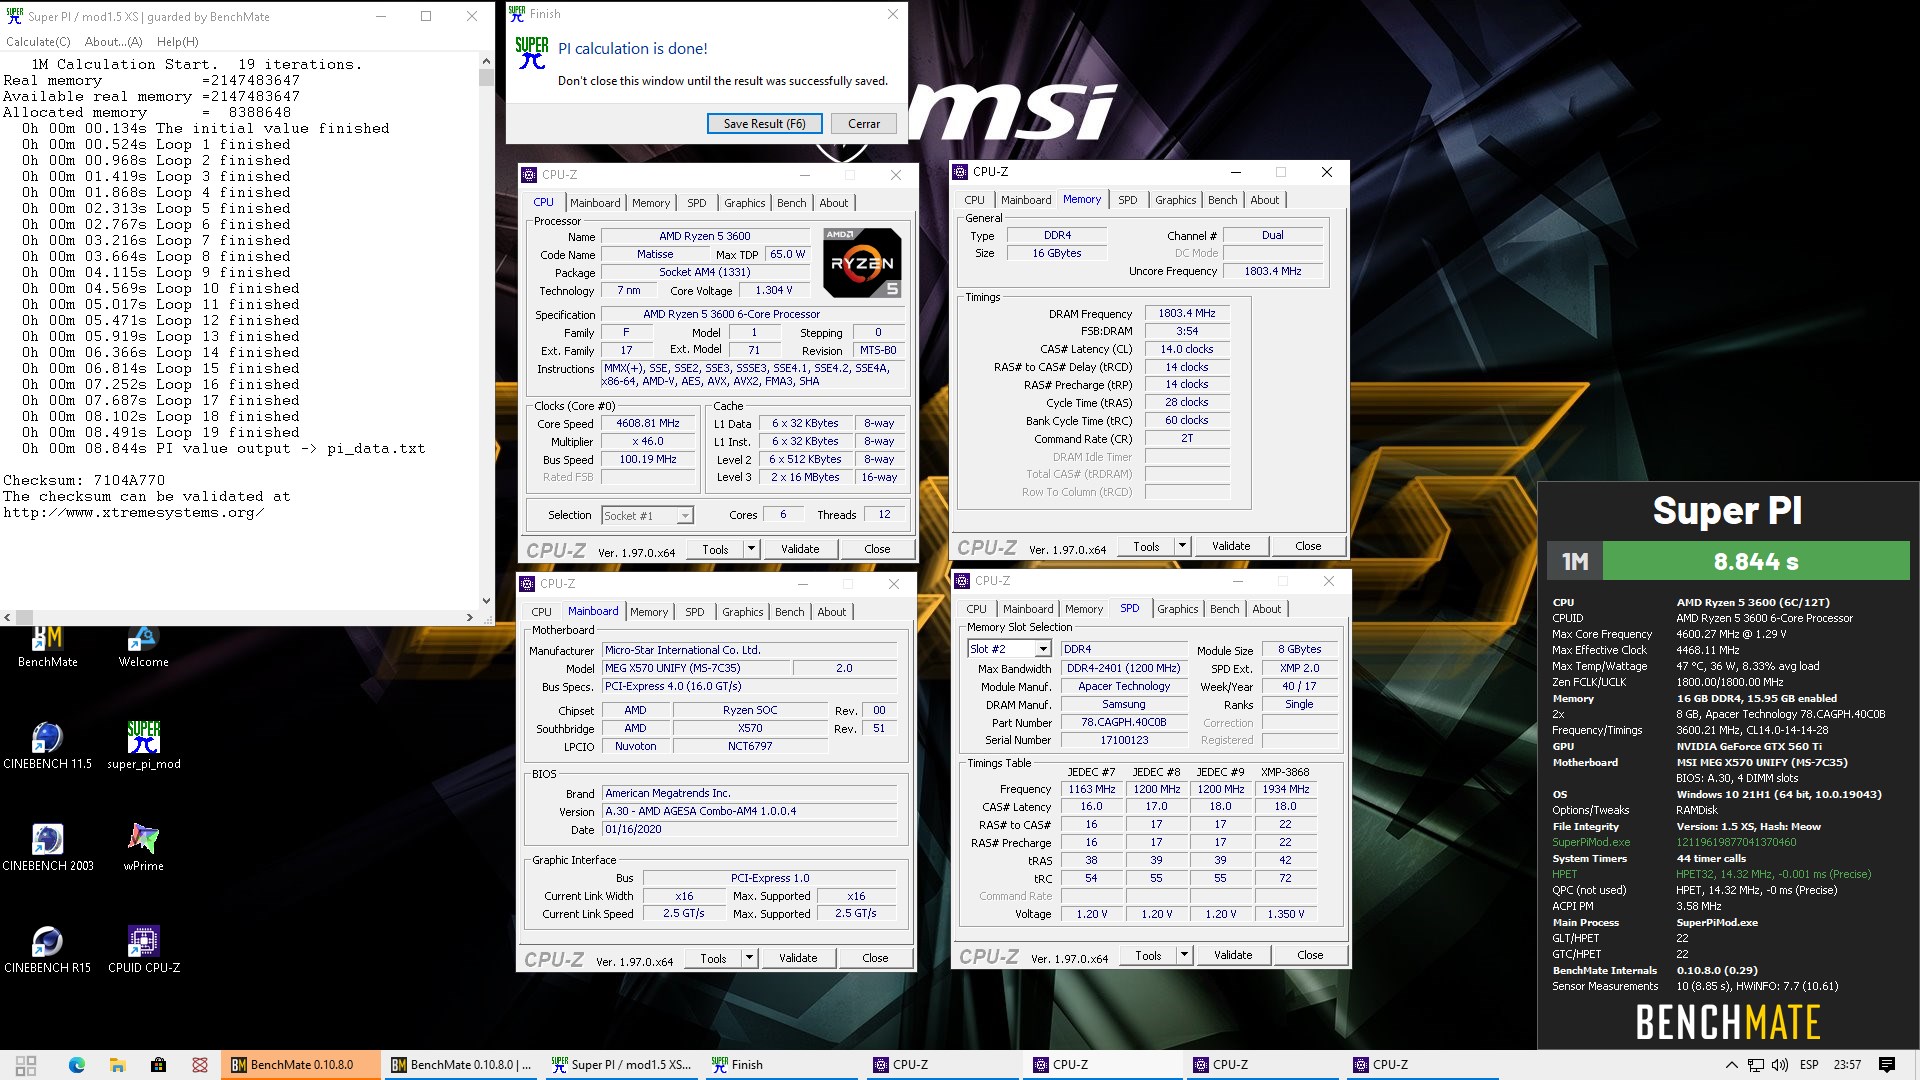Open SPD tab in the Memory CPU-Z window

pos(1127,200)
